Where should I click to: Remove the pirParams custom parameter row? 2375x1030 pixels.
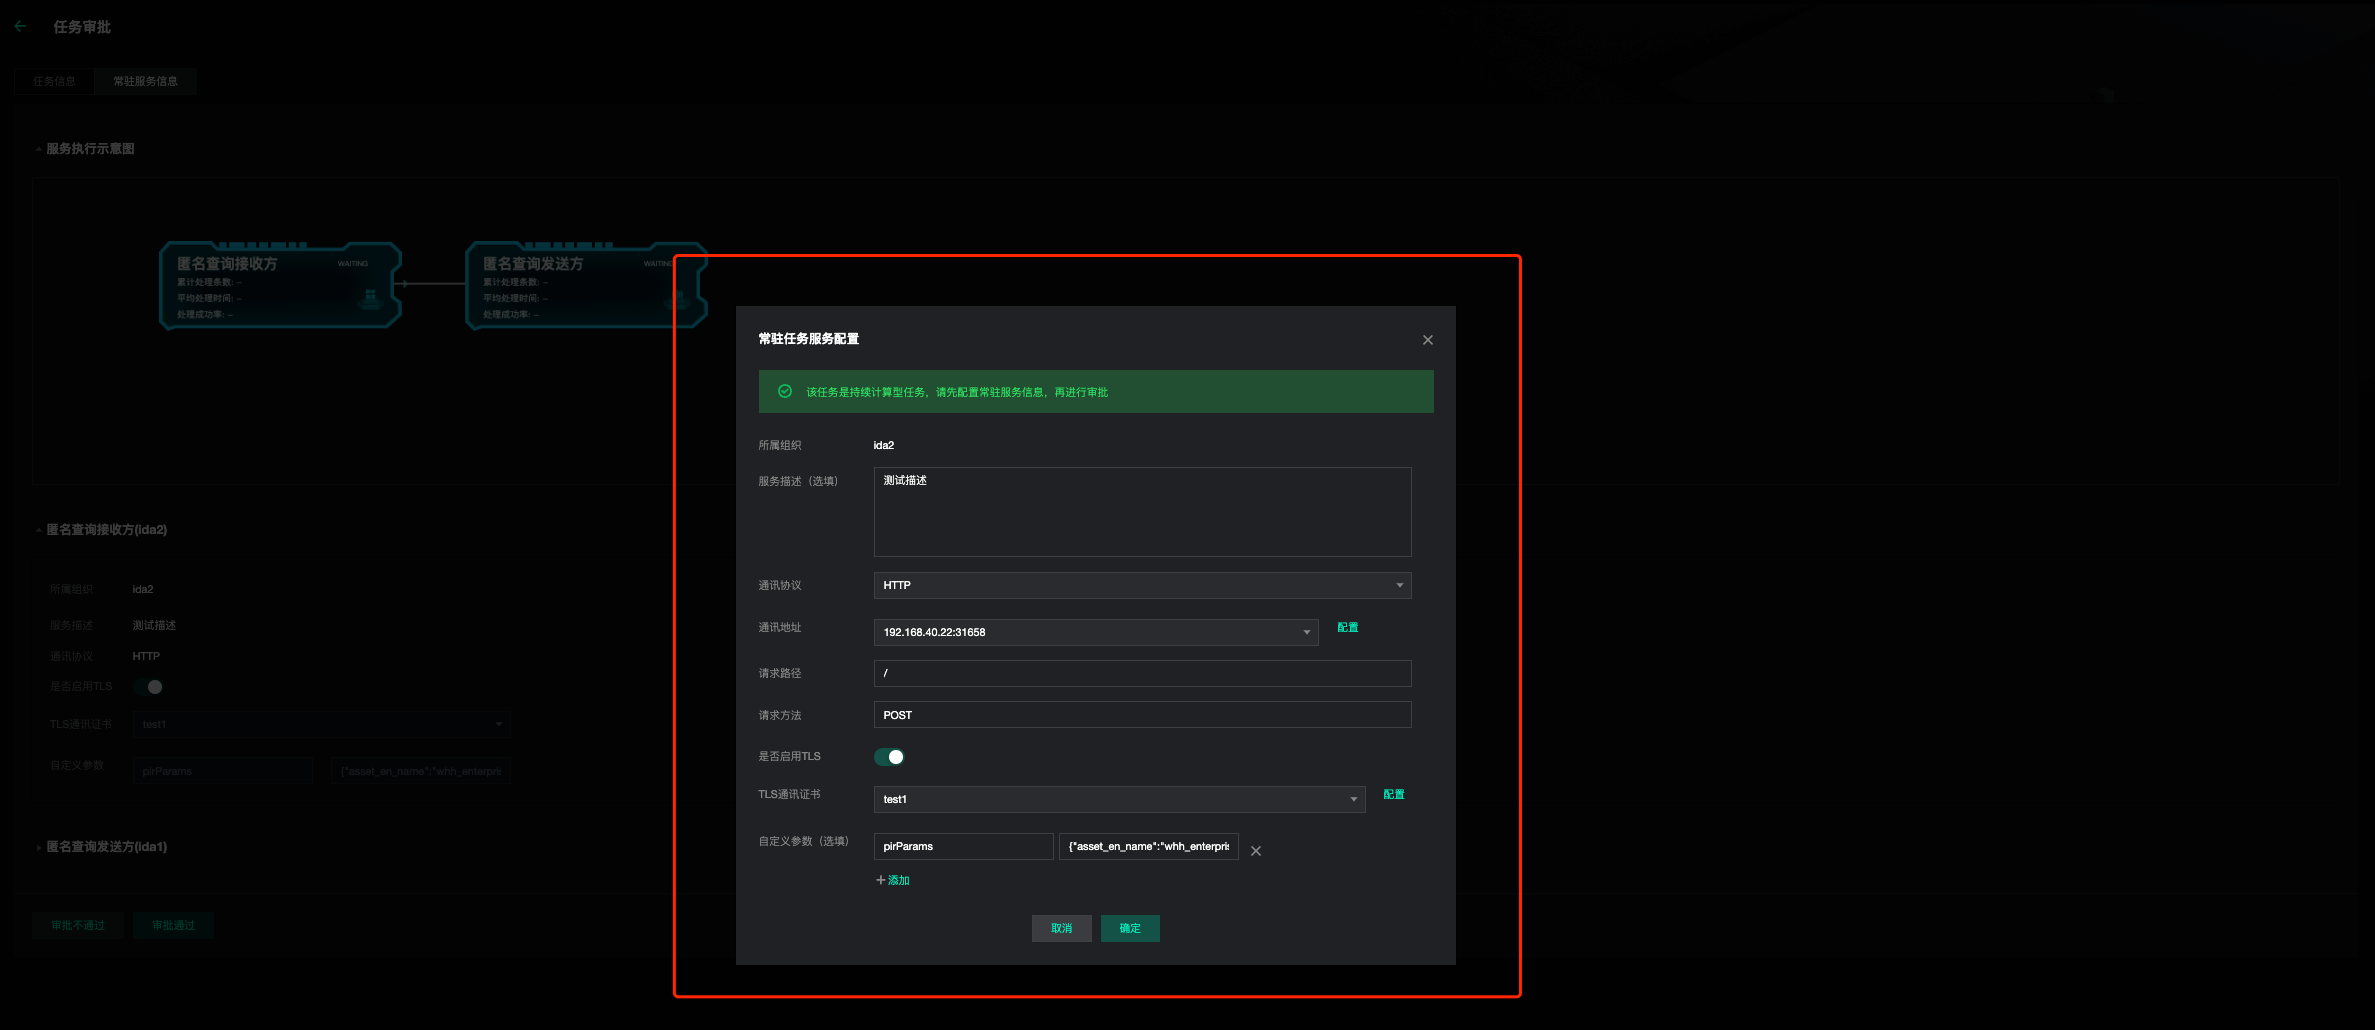[x=1255, y=851]
